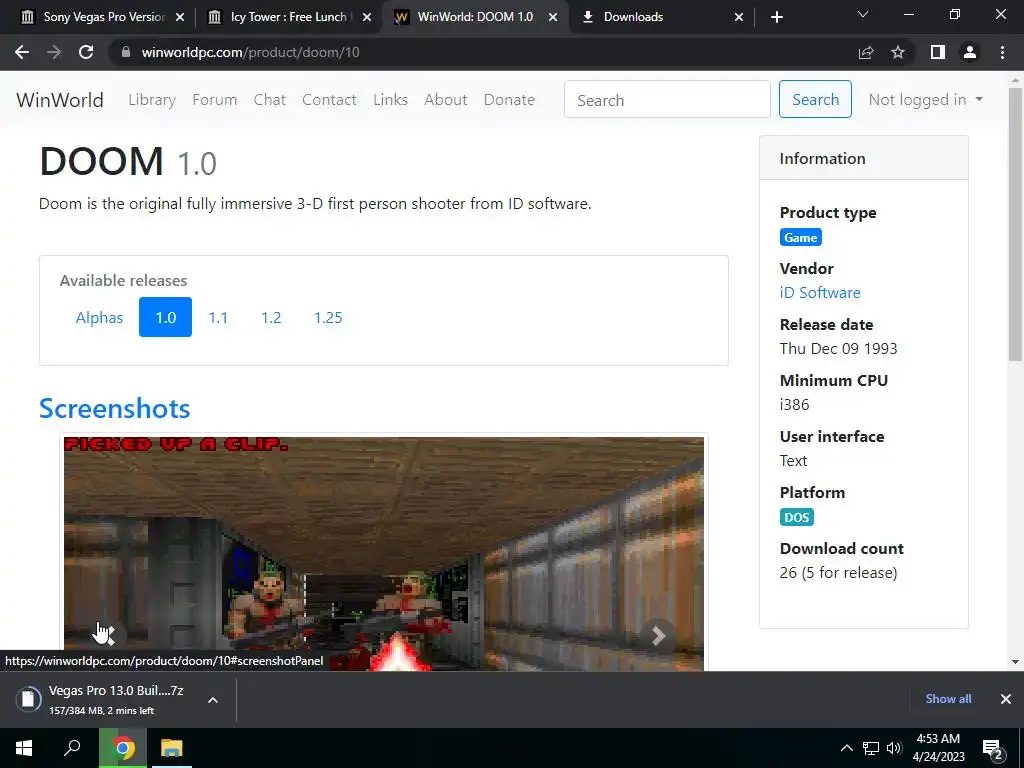Switch to the Icy Tower tab
This screenshot has height=768, width=1024.
[287, 17]
